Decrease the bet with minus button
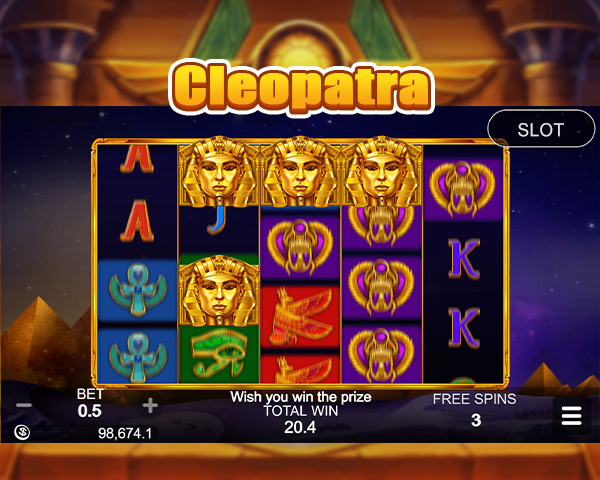The height and width of the screenshot is (480, 600). pos(24,405)
